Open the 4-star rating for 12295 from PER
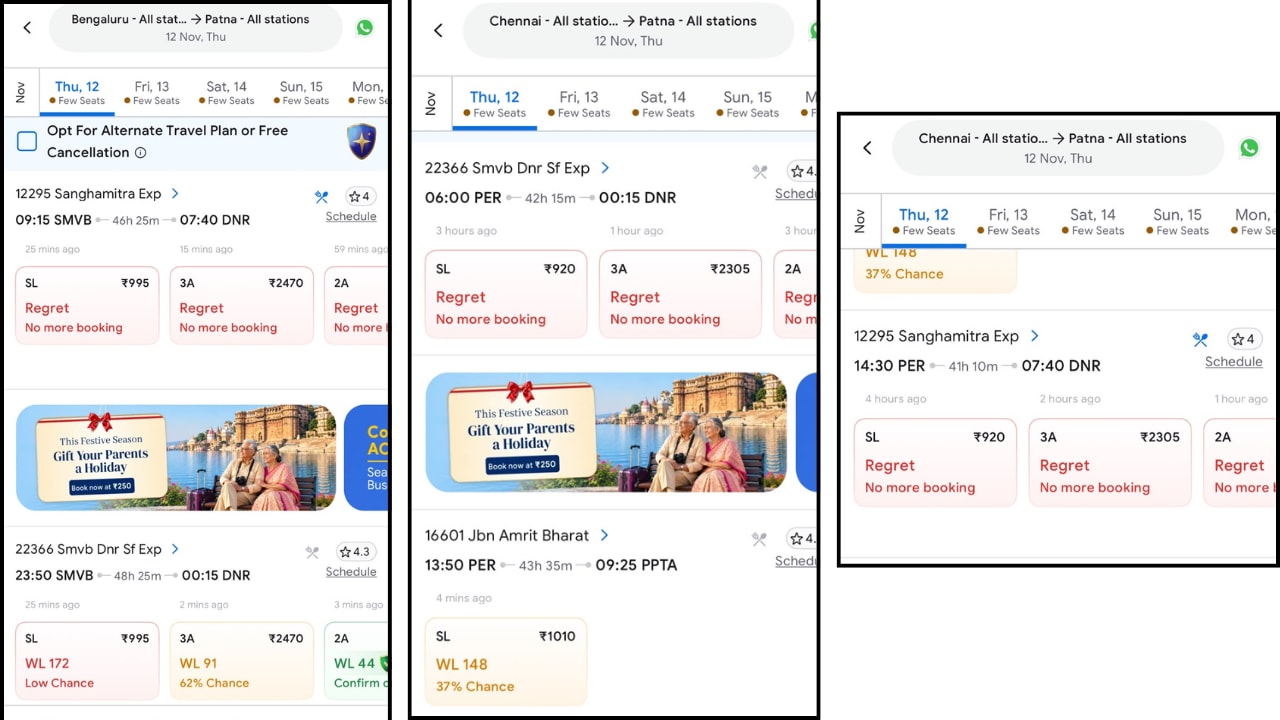This screenshot has height=720, width=1280. [x=1244, y=339]
